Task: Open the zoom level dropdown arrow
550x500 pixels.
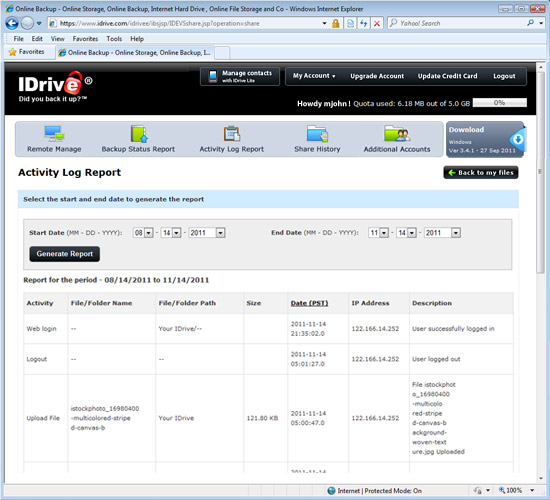Action: 532,491
